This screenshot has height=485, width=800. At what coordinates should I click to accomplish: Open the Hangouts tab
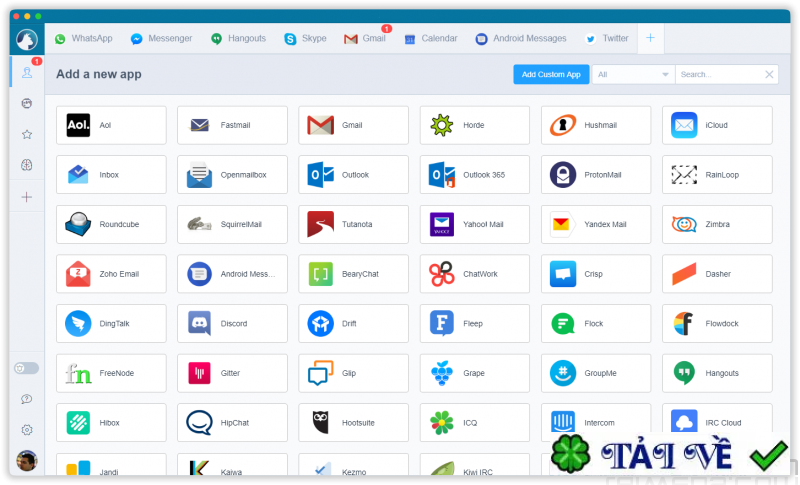point(239,38)
